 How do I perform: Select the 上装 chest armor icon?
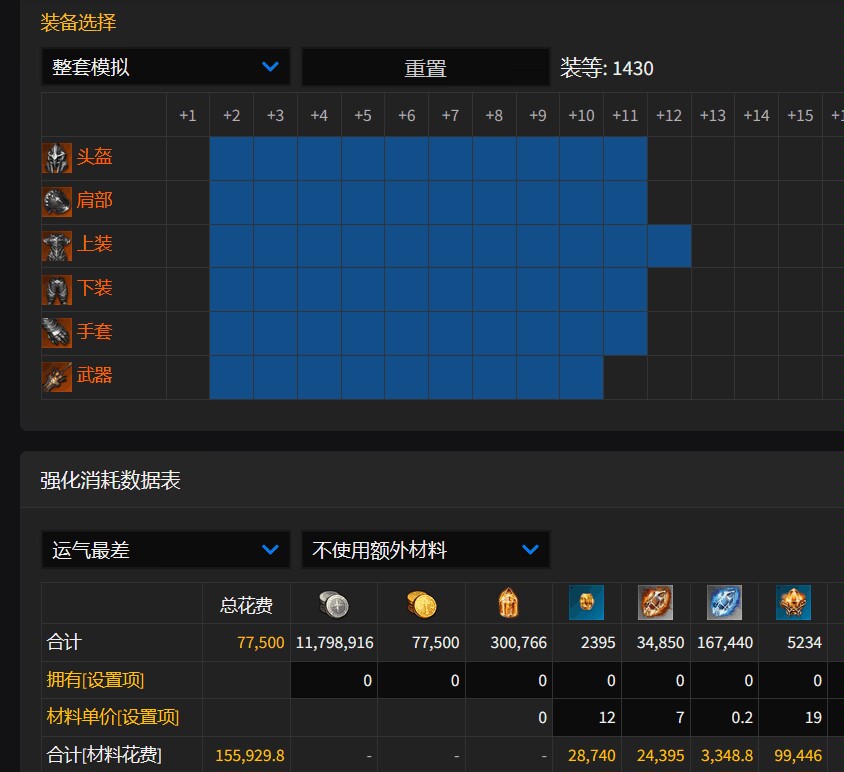click(x=57, y=245)
